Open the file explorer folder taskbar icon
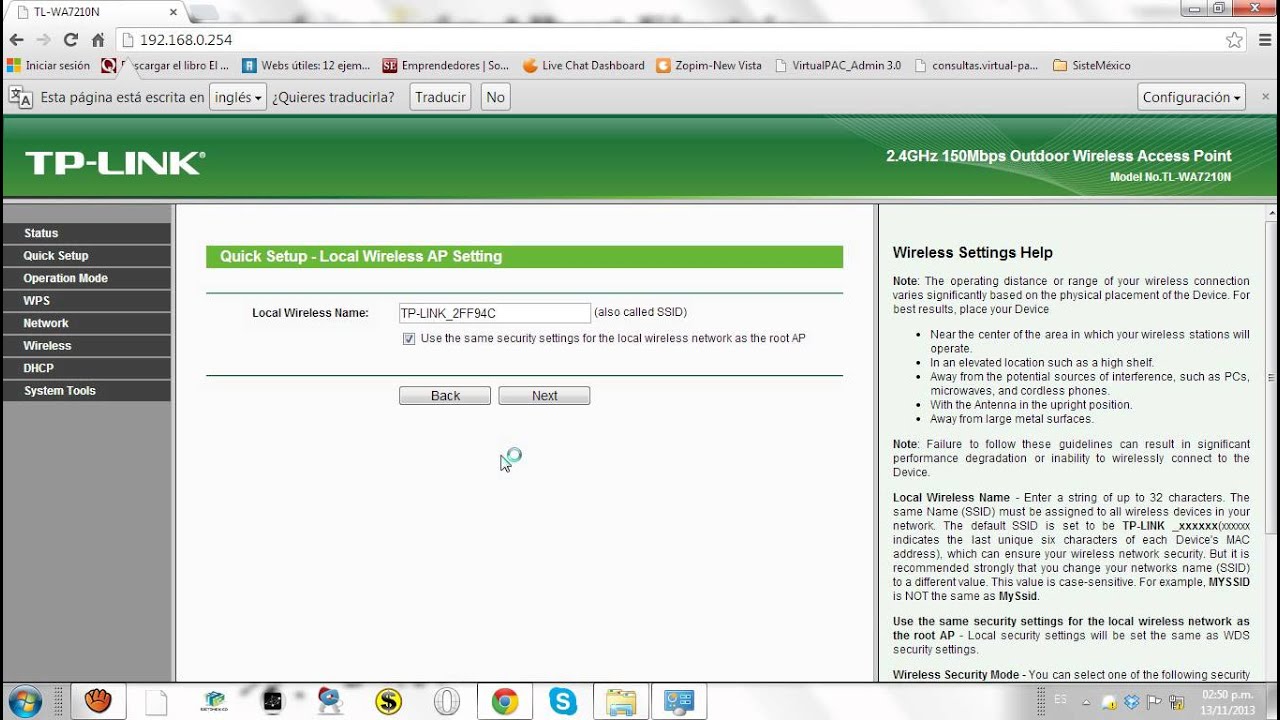This screenshot has height=720, width=1280. [x=621, y=702]
